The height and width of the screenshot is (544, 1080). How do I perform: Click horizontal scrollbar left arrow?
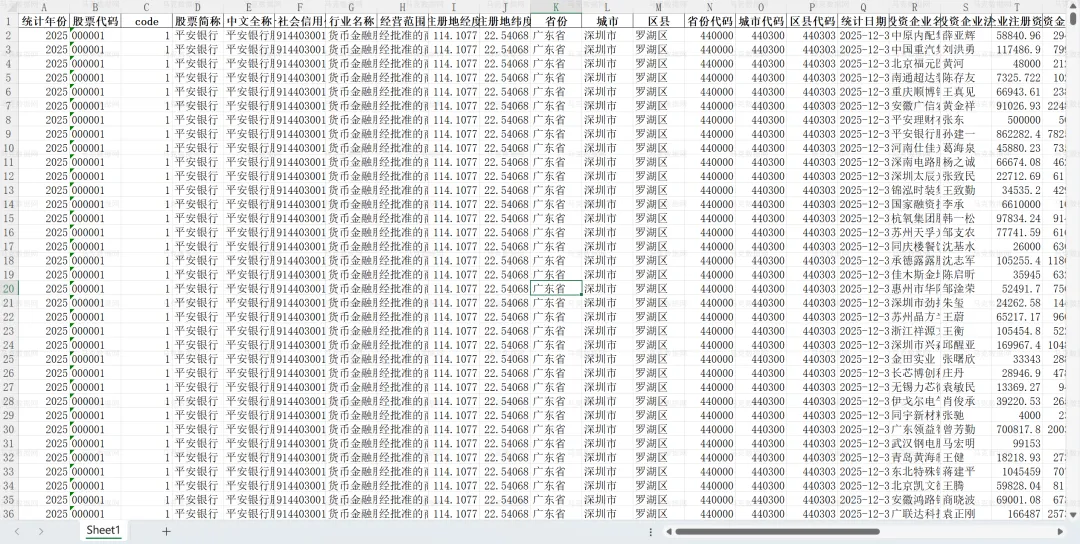pos(669,532)
